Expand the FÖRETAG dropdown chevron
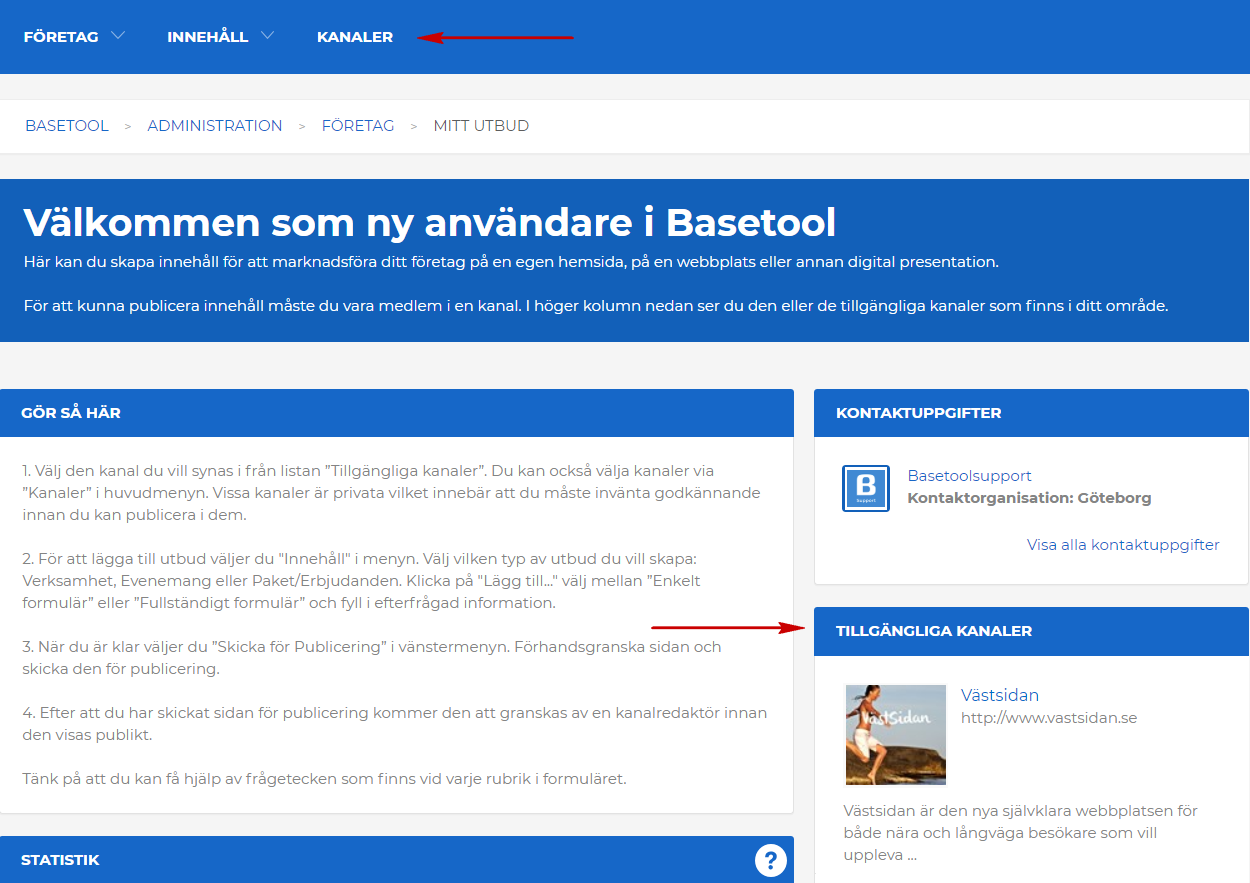Image resolution: width=1250 pixels, height=883 pixels. click(118, 36)
